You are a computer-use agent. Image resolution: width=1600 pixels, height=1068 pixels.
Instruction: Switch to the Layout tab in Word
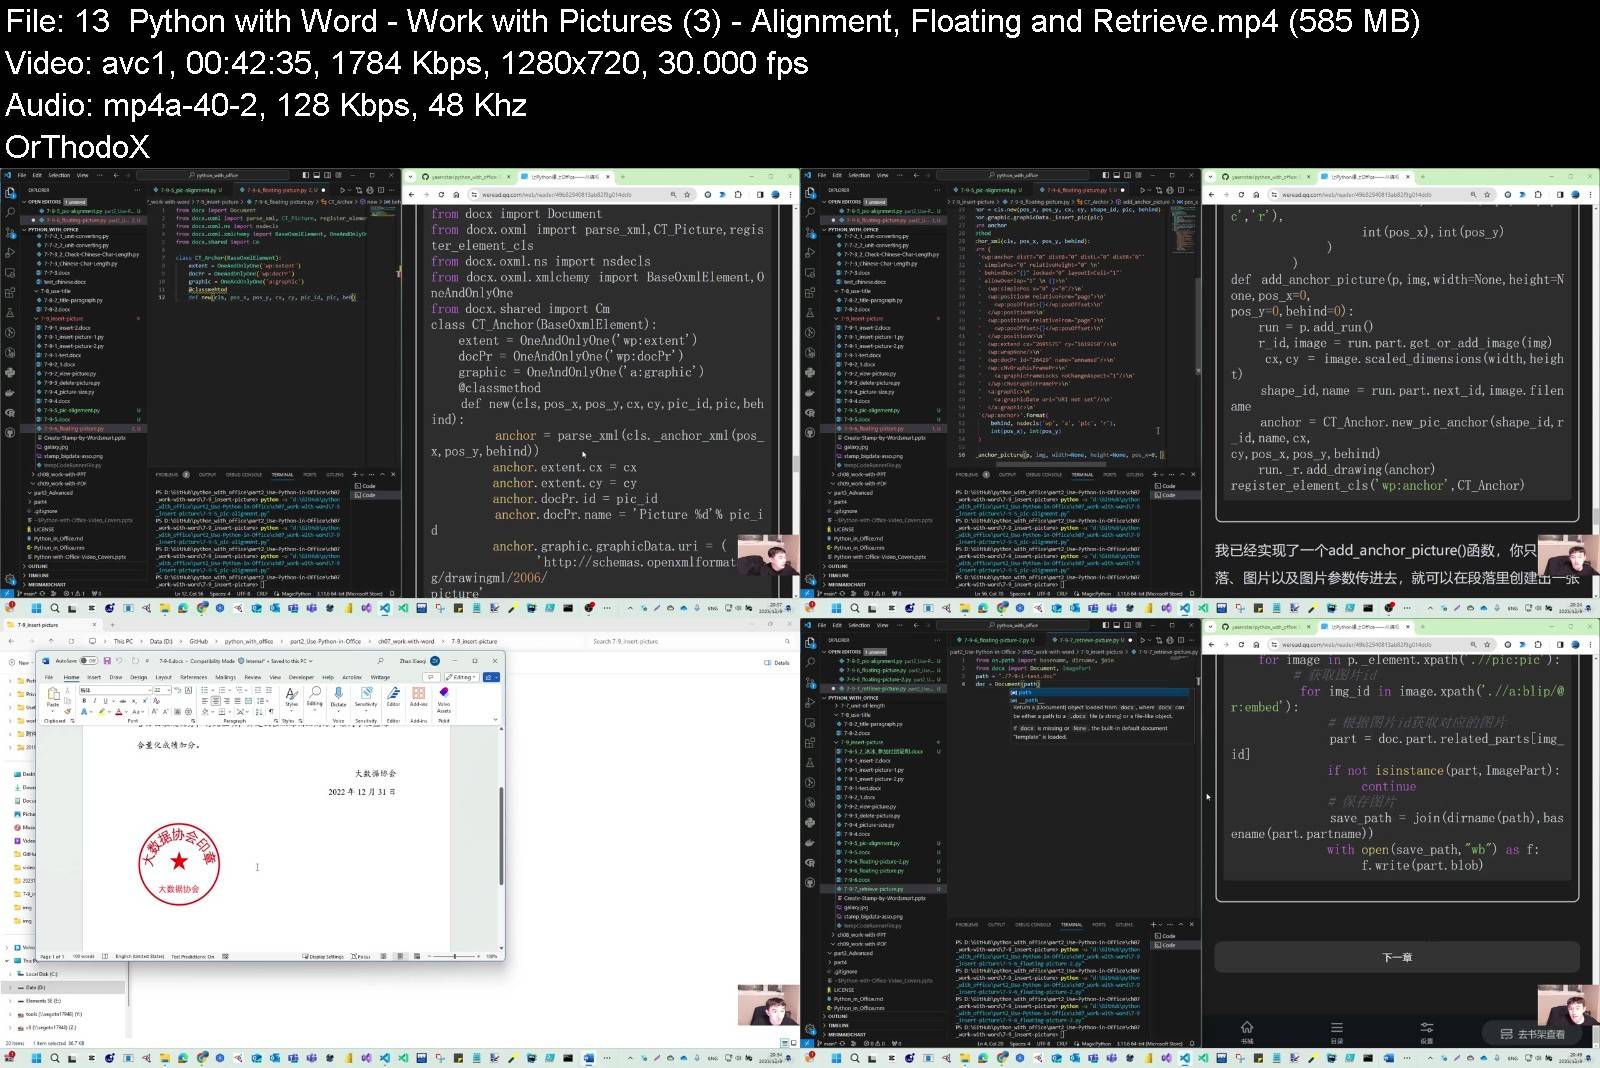(x=164, y=677)
